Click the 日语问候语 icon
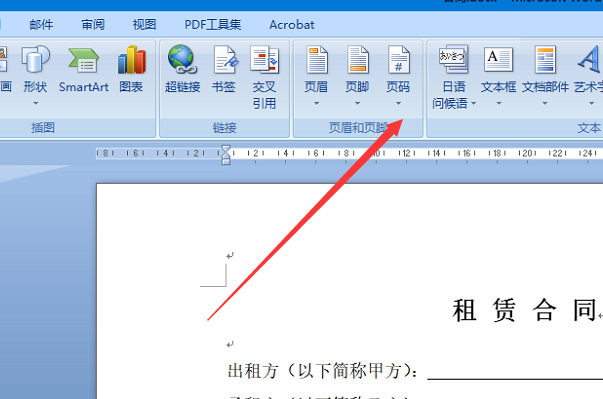 453,59
